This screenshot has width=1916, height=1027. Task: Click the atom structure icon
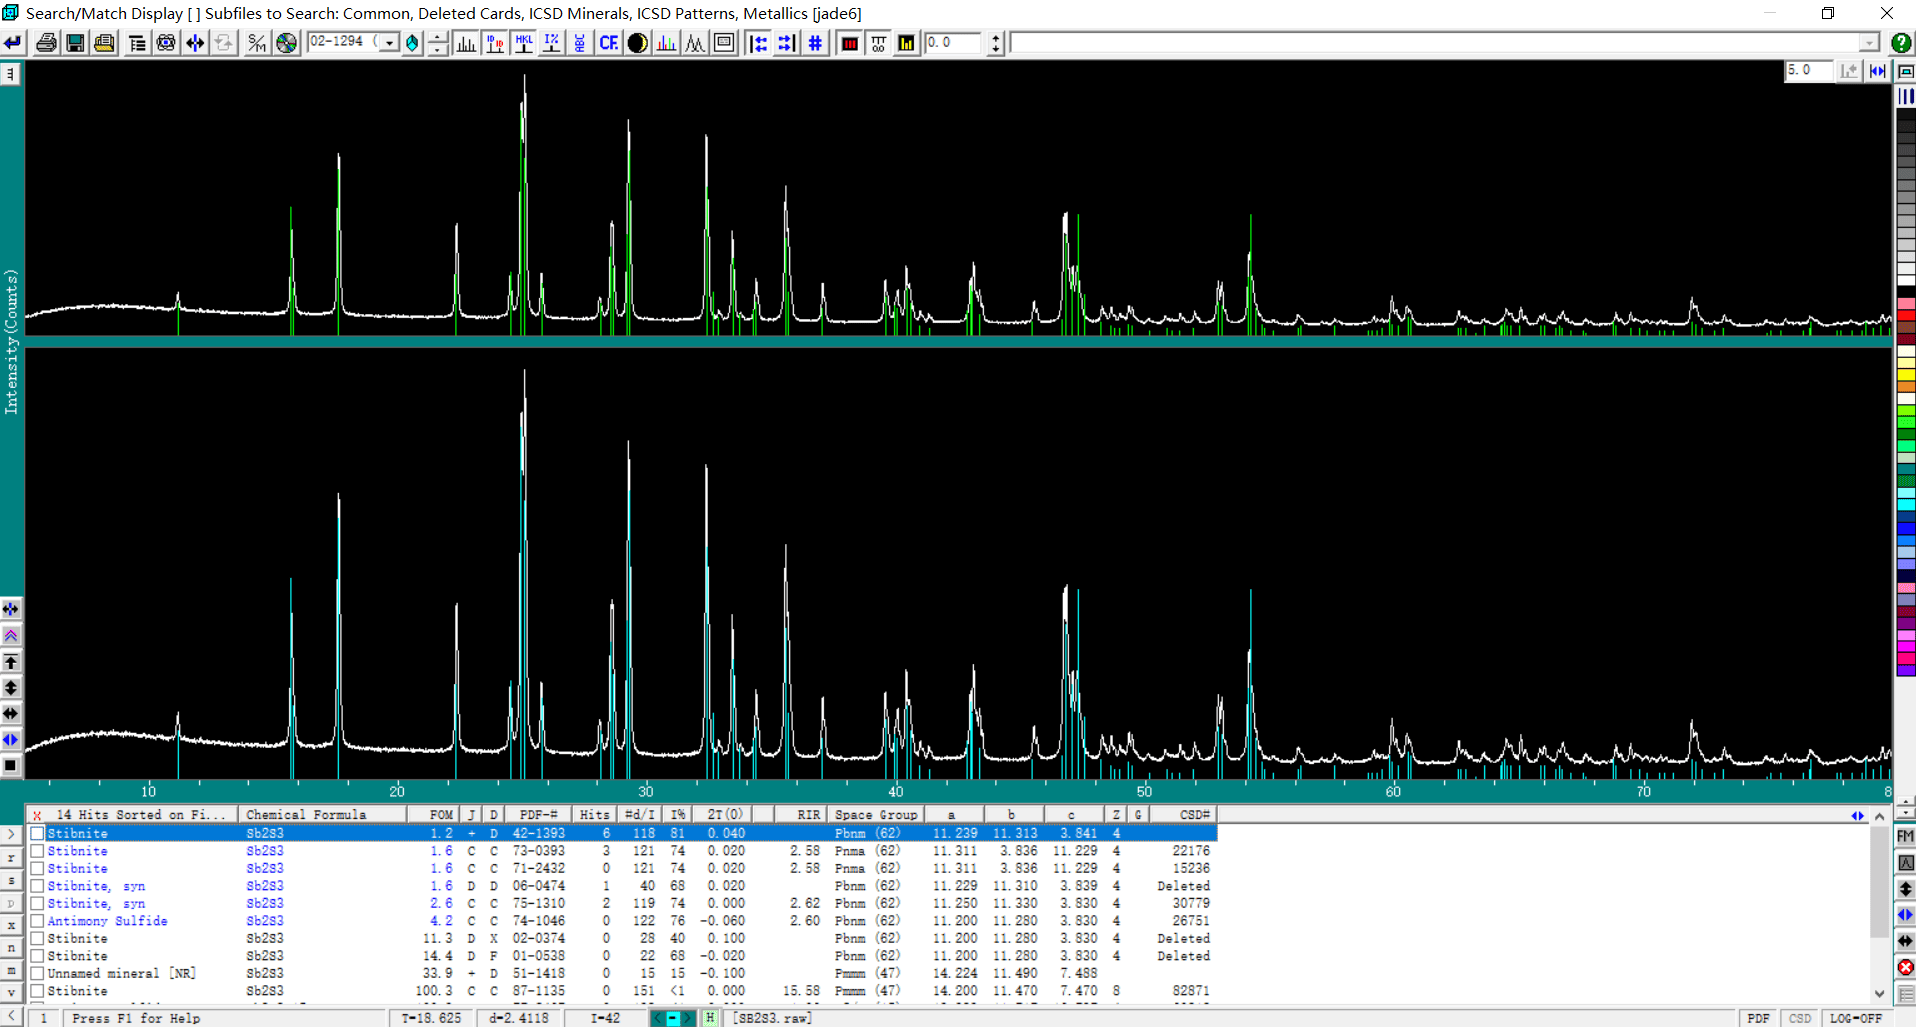(166, 43)
